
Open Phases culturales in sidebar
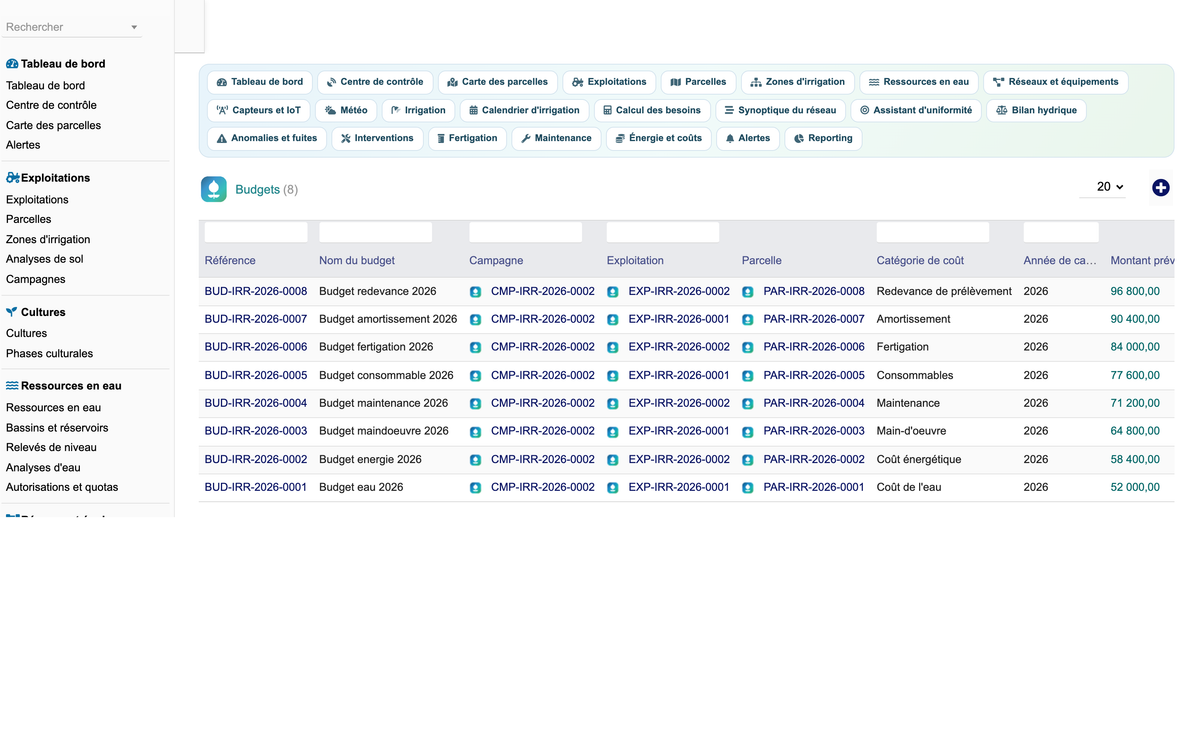coord(49,354)
